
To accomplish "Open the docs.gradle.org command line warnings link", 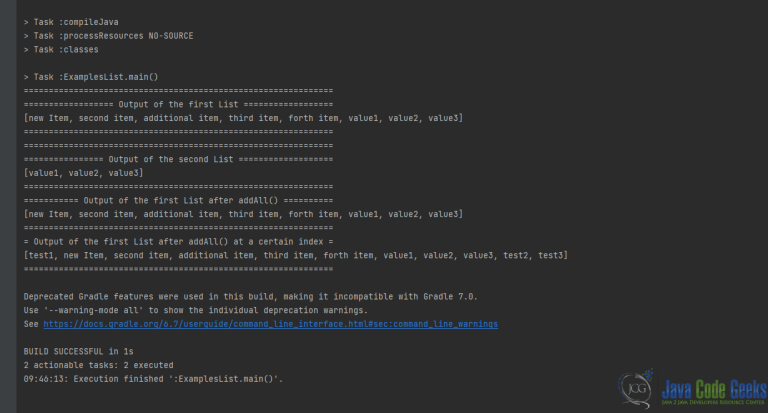I will click(270, 324).
